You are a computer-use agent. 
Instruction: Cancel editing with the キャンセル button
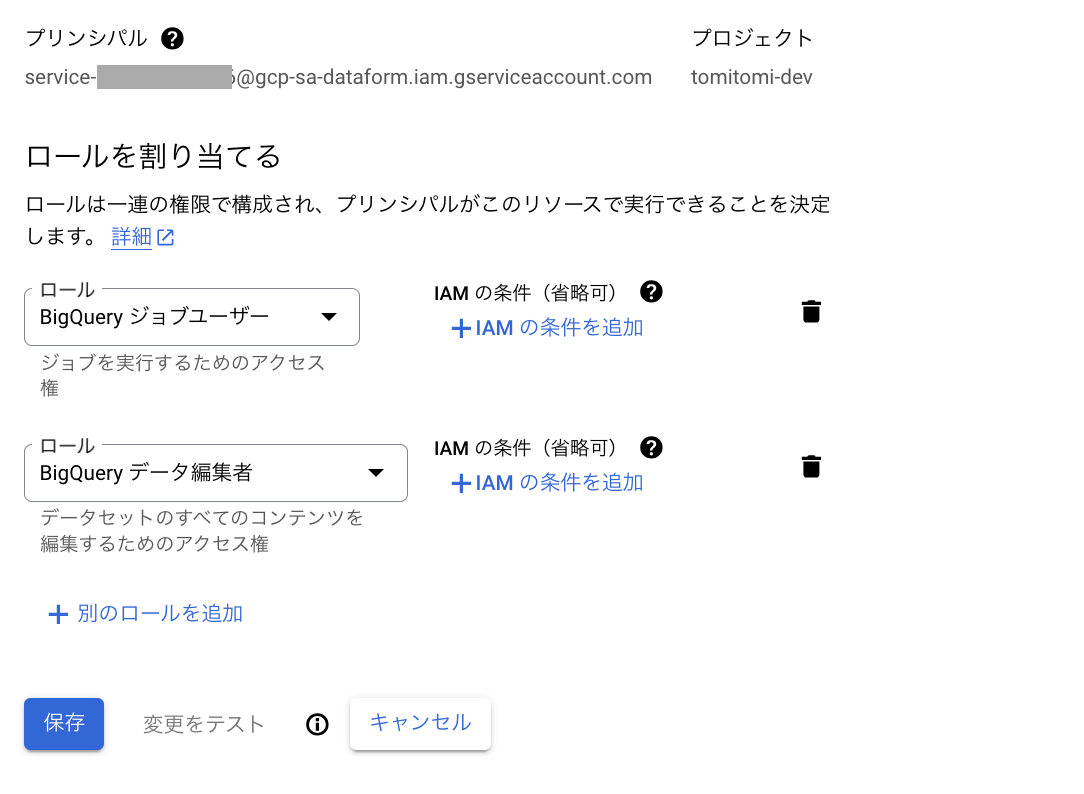point(420,723)
